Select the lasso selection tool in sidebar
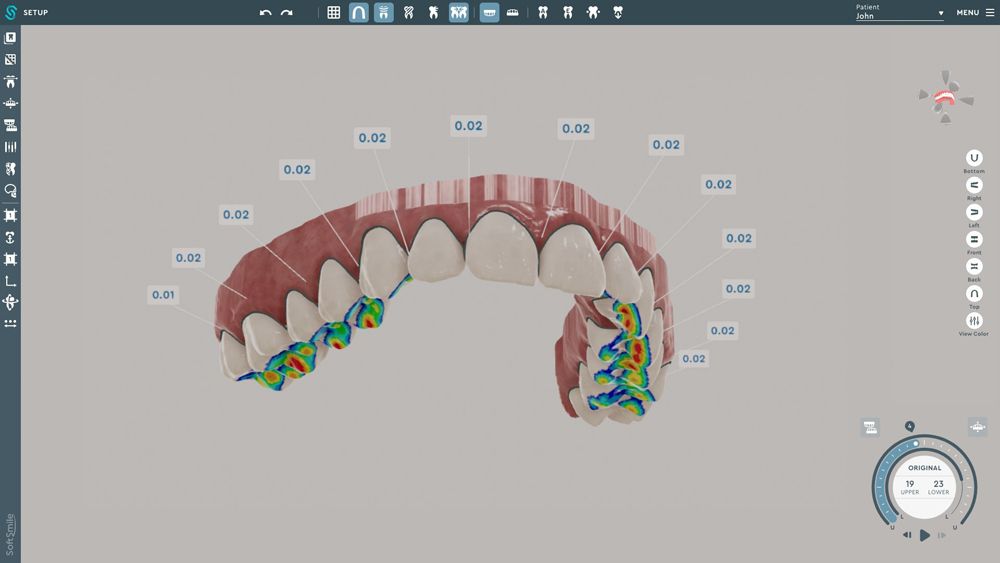1000x563 pixels. [x=10, y=190]
